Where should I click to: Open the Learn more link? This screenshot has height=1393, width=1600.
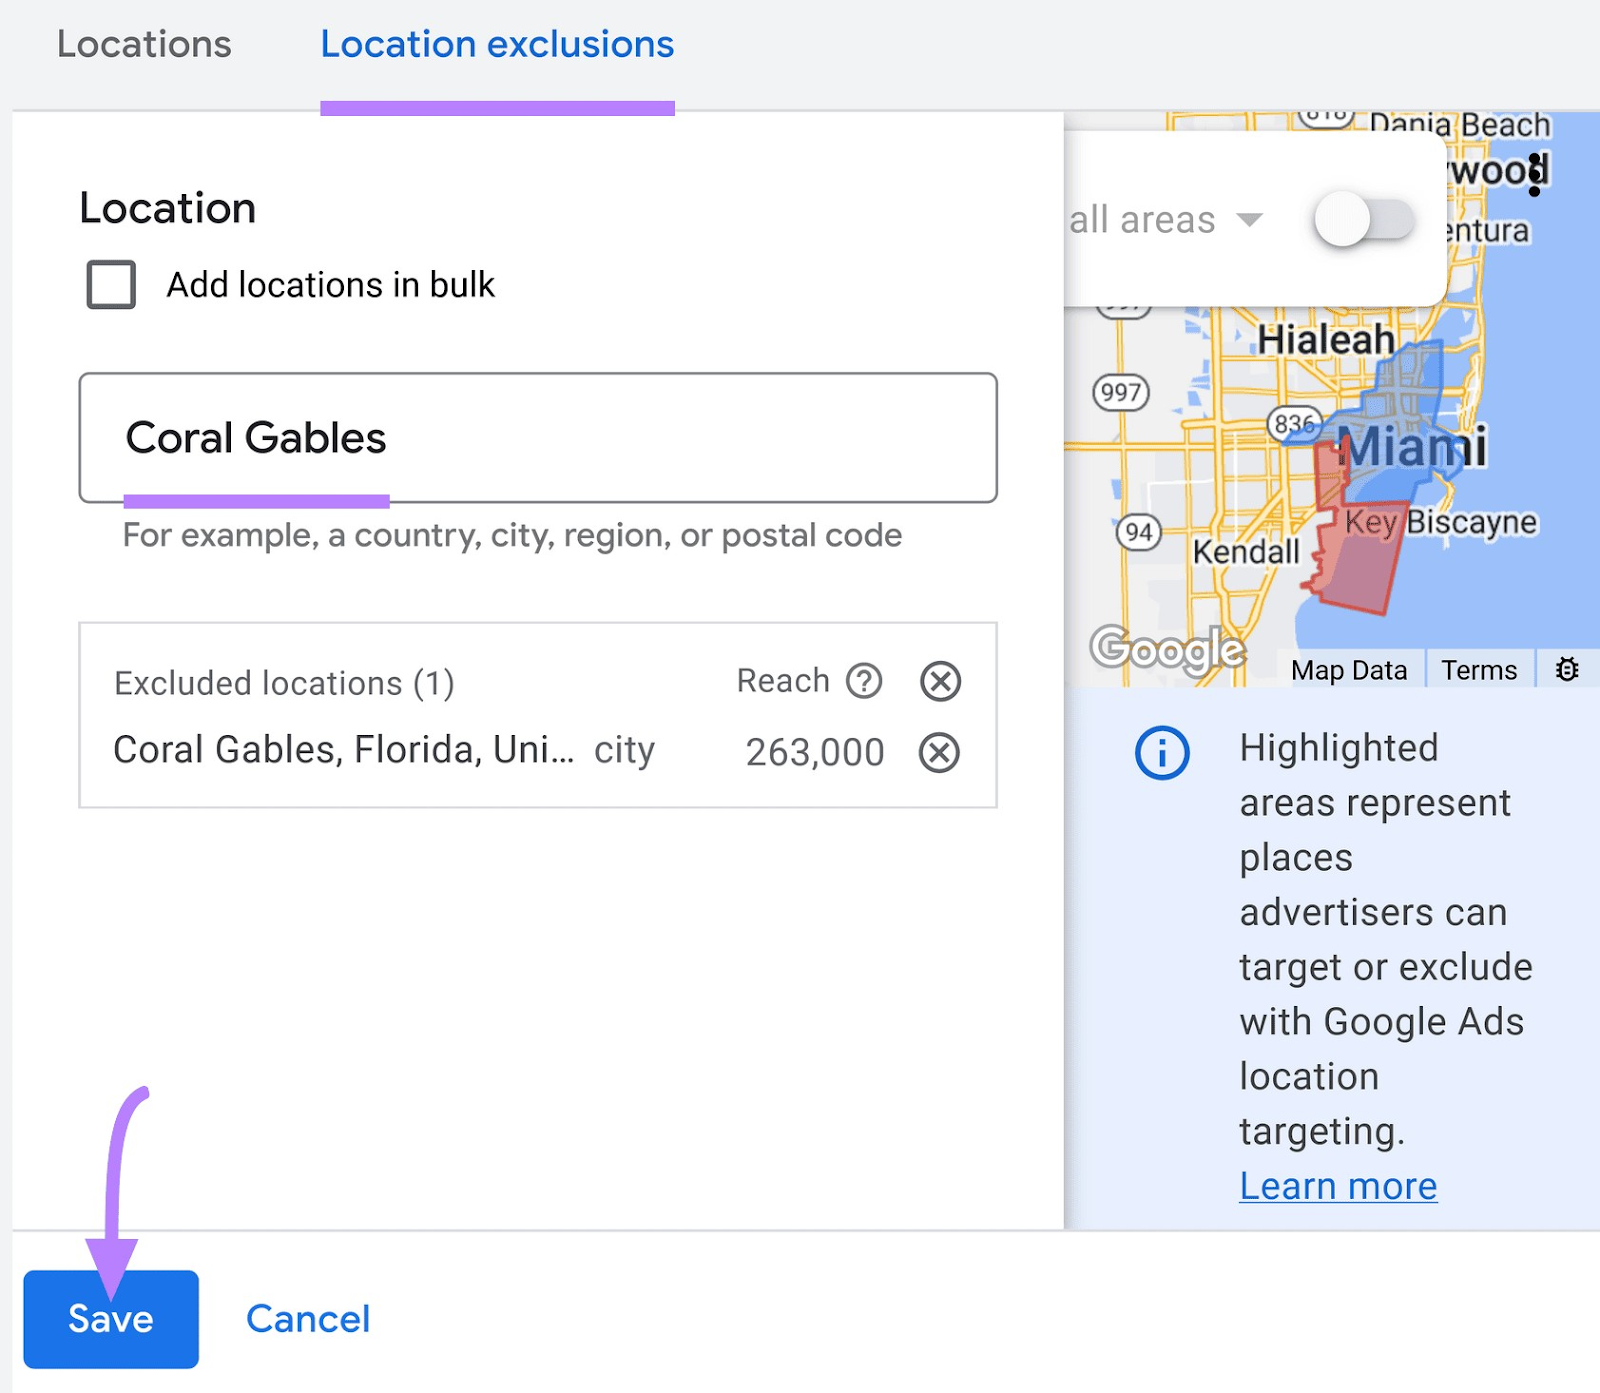click(1338, 1186)
